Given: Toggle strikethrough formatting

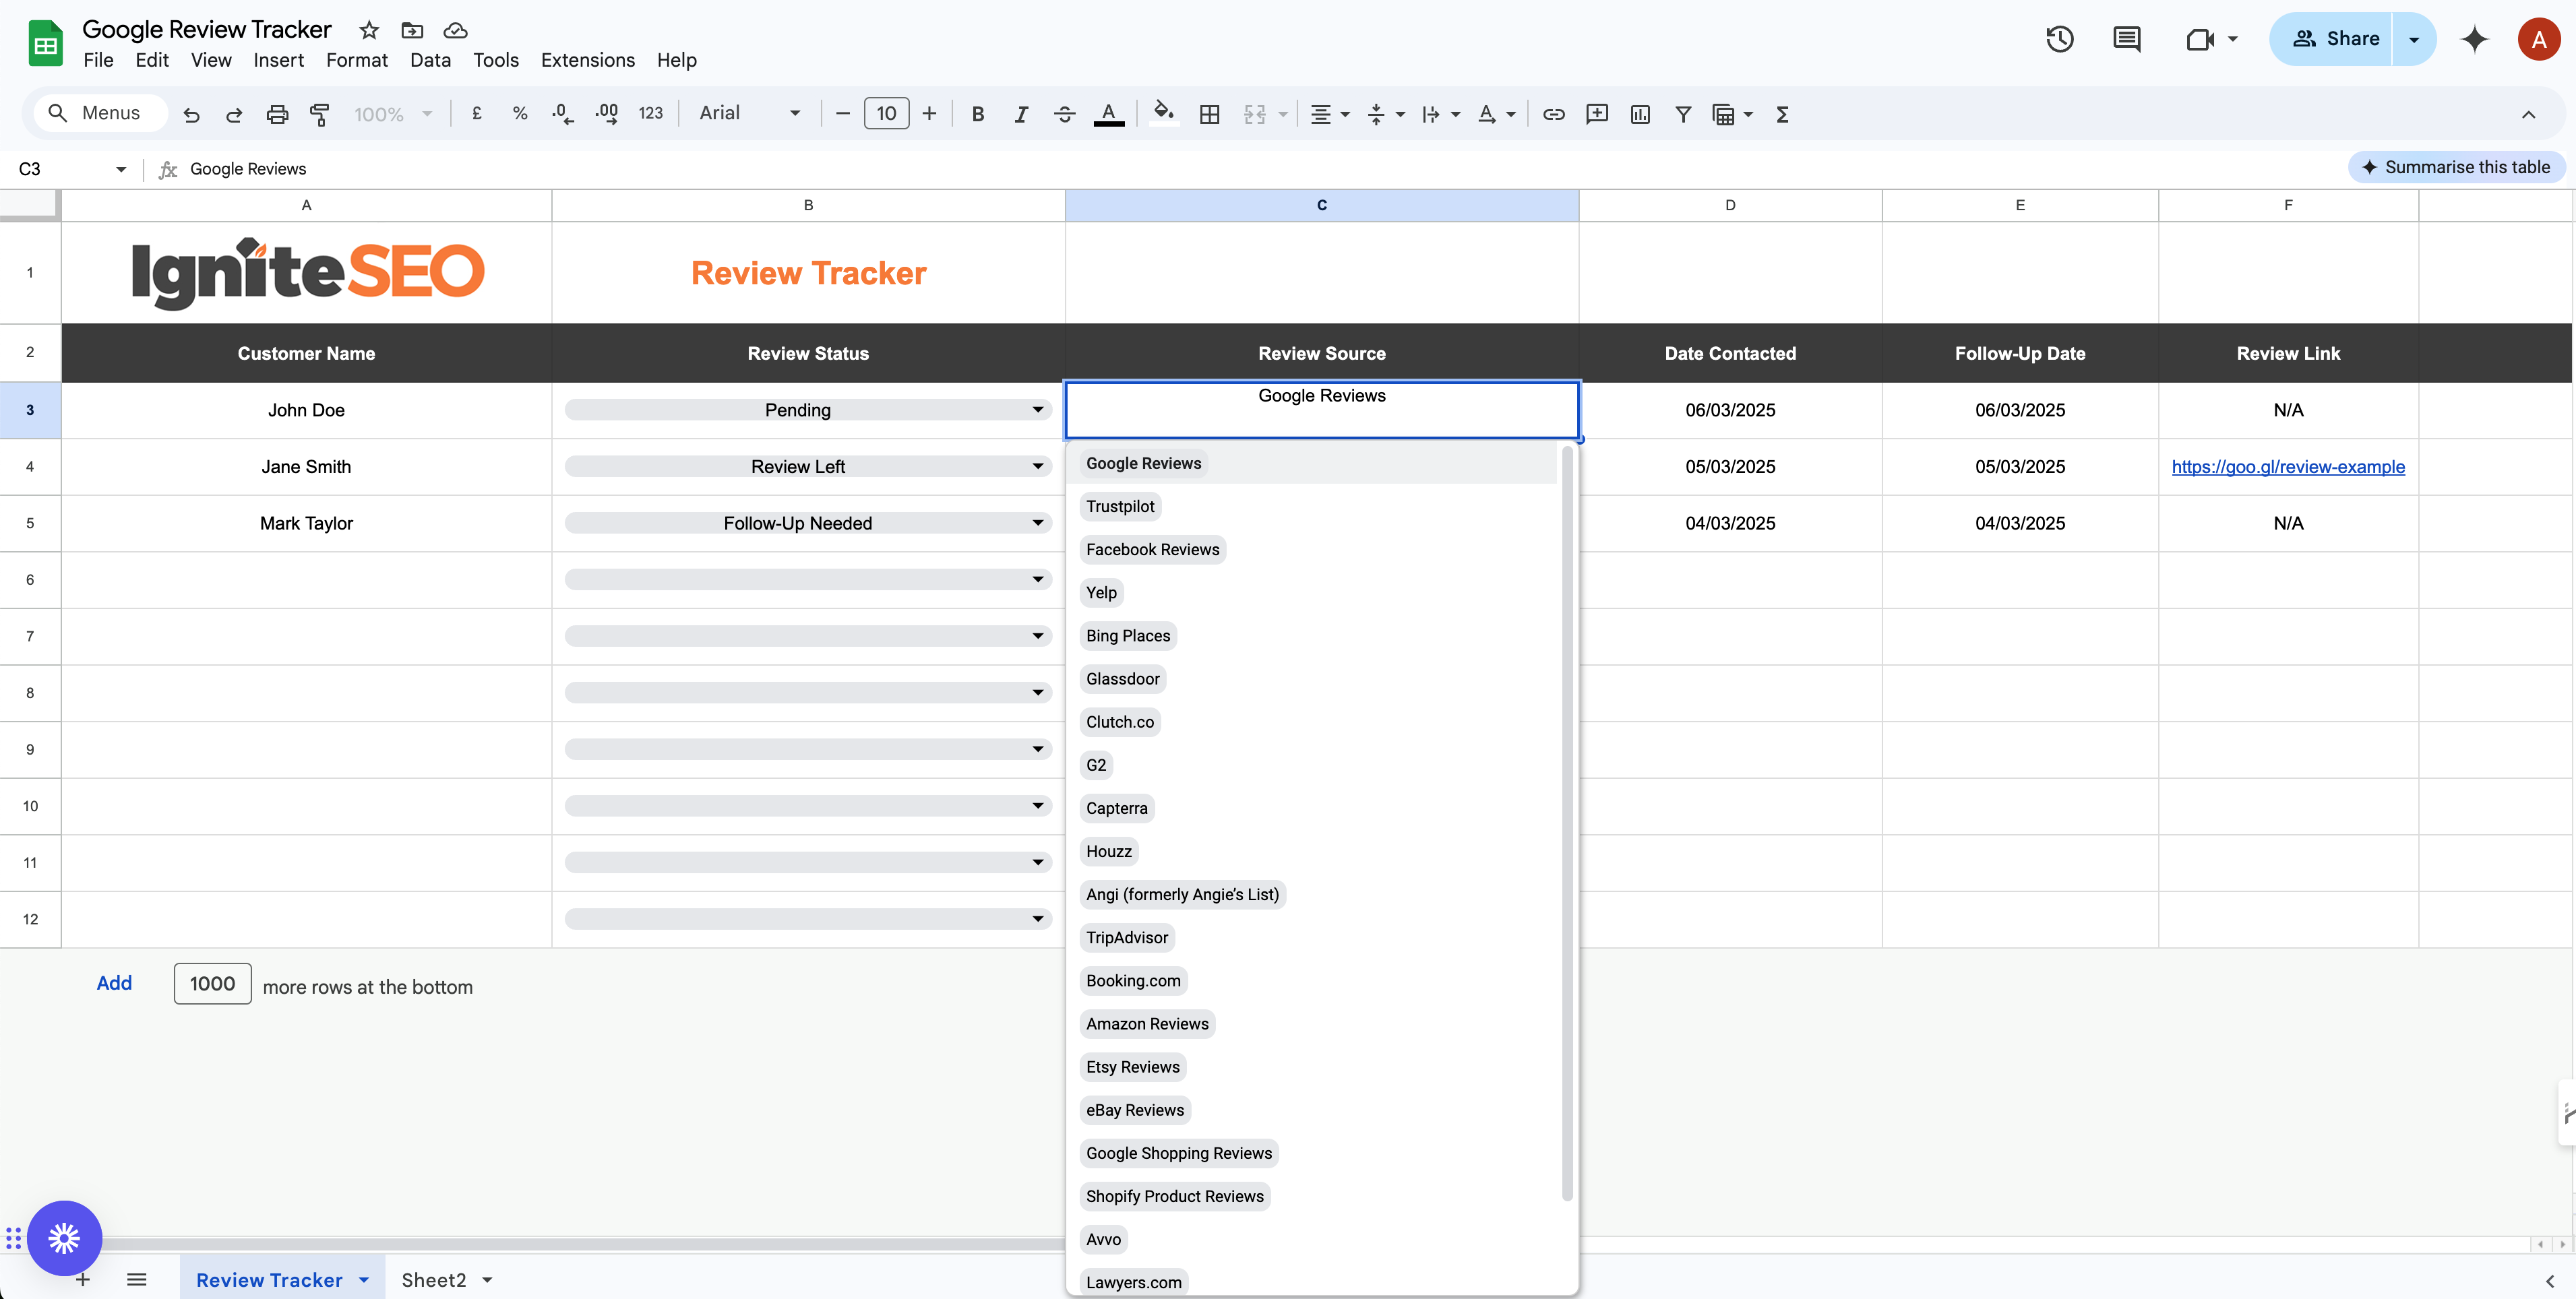Looking at the screenshot, I should (1064, 114).
